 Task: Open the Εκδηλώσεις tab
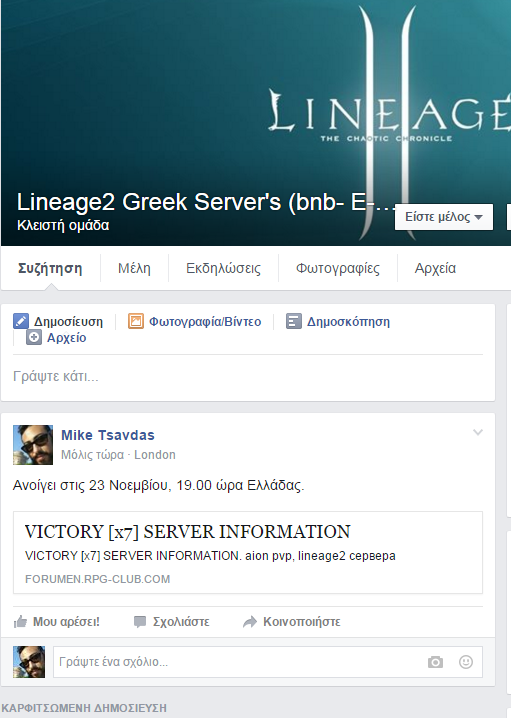coord(223,268)
